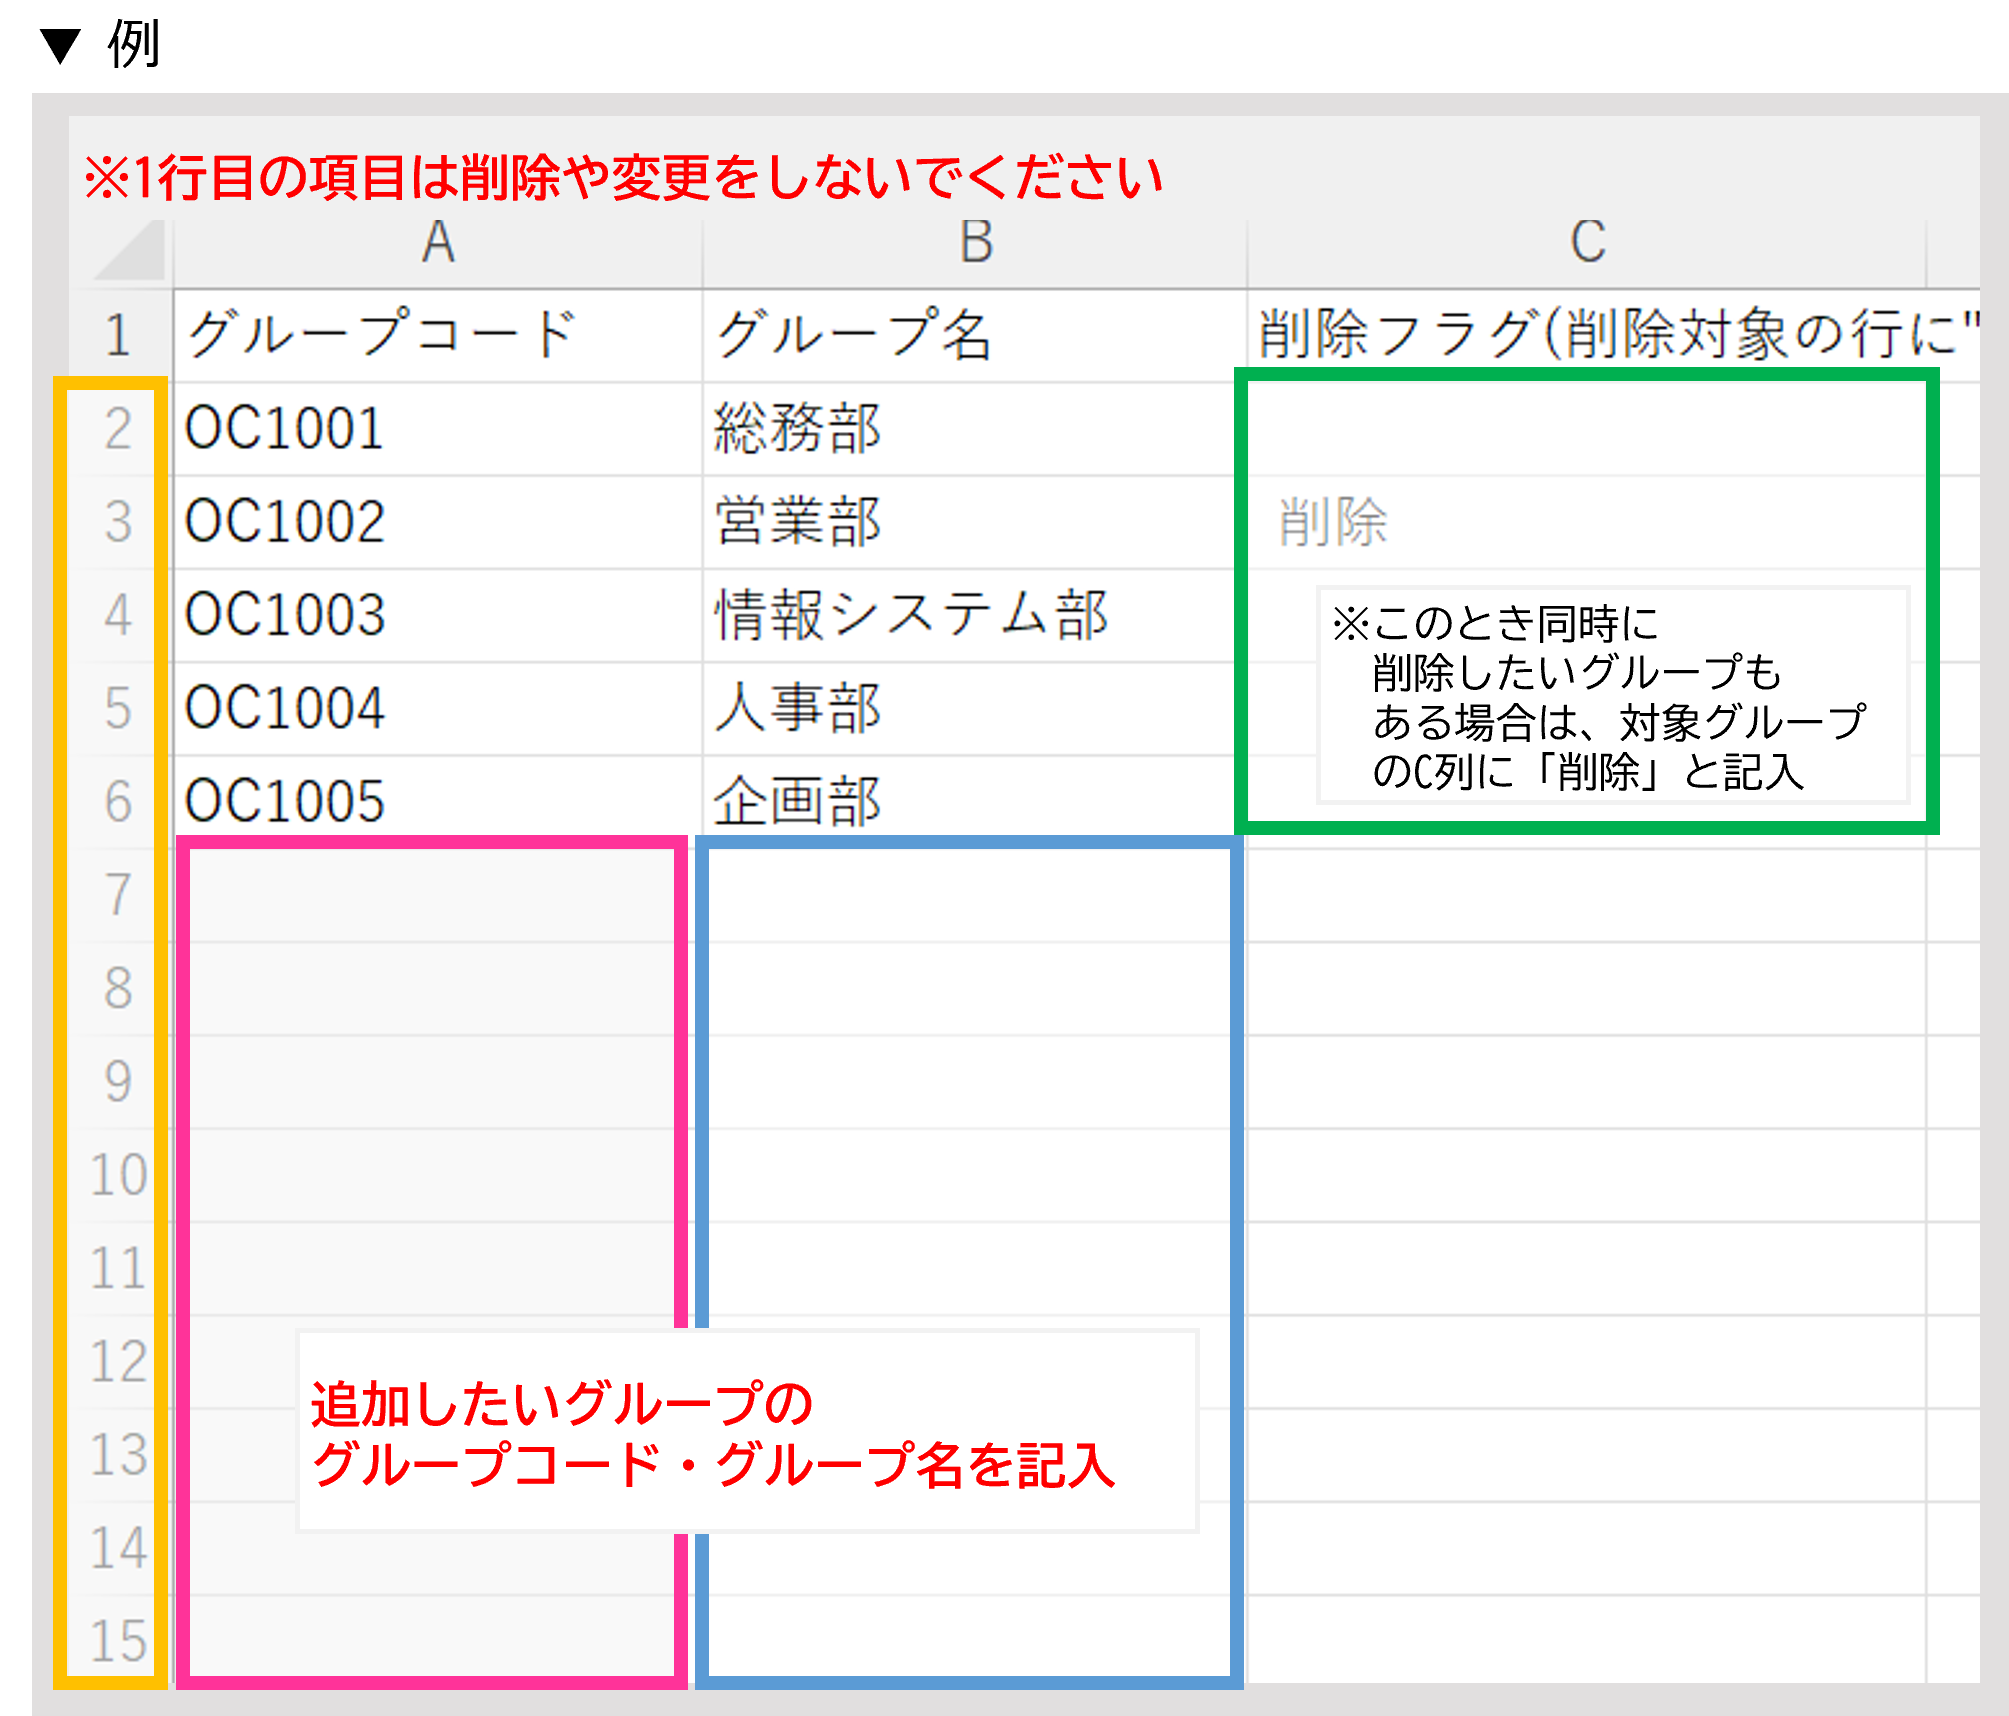
Task: Select row 7 header
Action: [119, 894]
